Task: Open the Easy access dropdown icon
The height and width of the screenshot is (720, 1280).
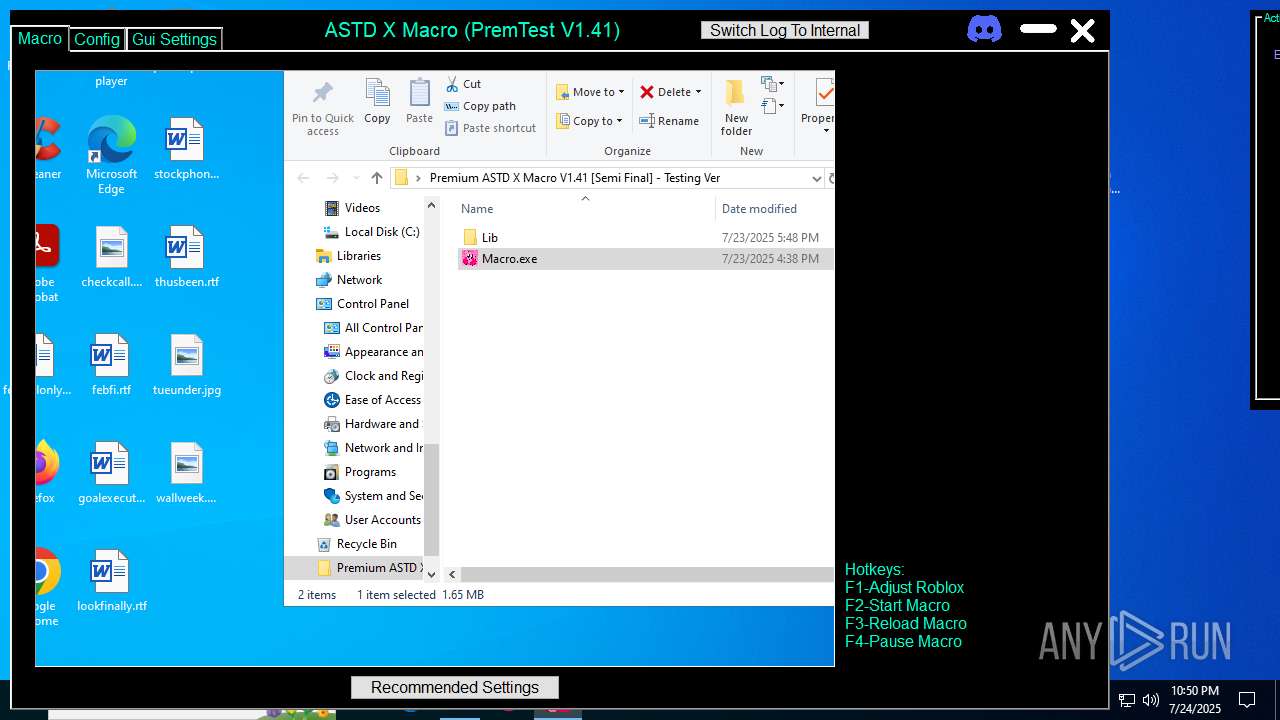Action: point(772,105)
